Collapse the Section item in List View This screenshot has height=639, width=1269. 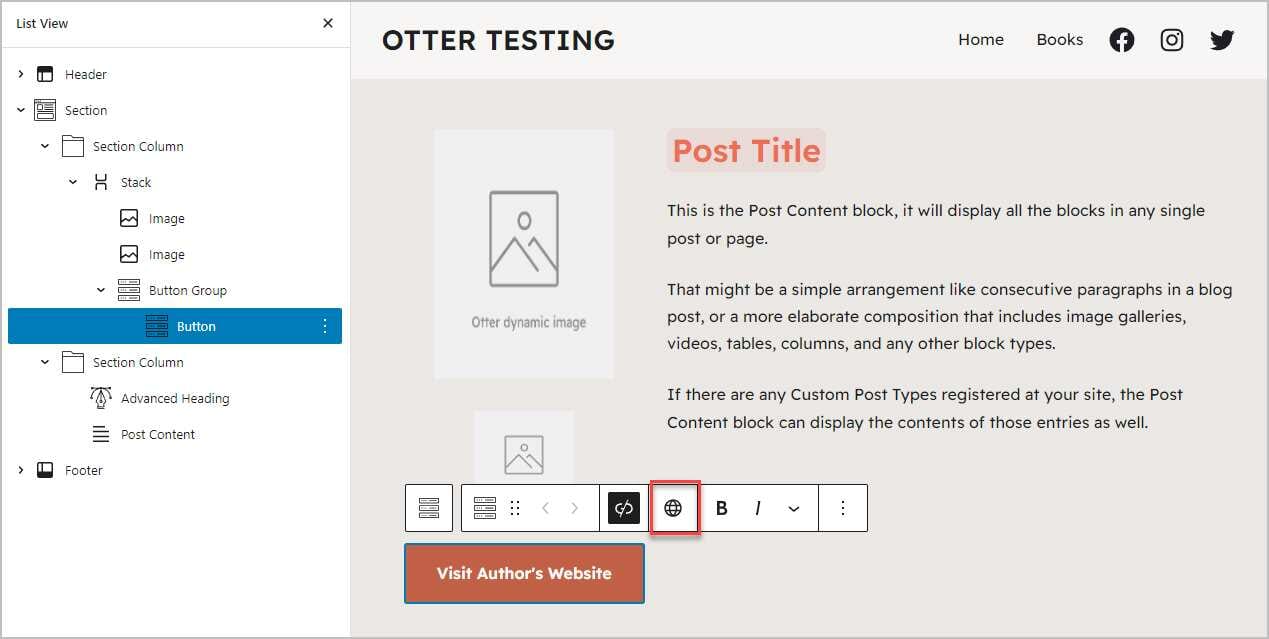click(x=21, y=110)
